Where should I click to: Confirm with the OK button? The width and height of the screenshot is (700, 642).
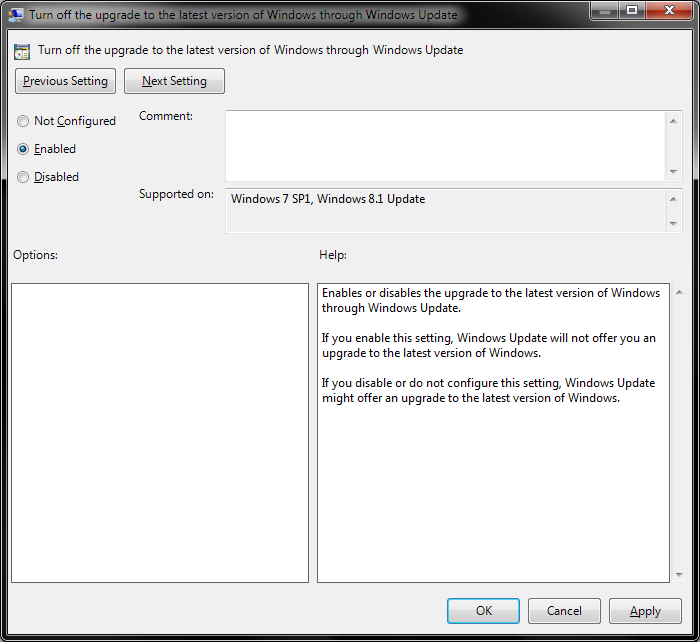483,611
